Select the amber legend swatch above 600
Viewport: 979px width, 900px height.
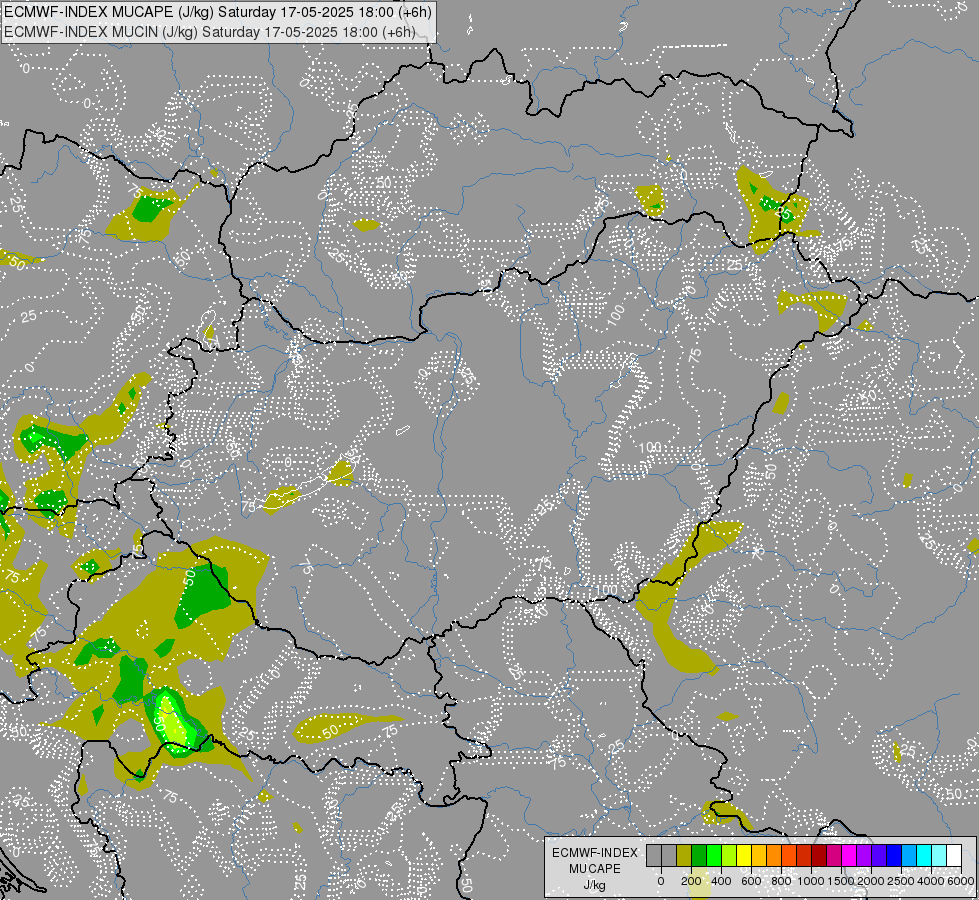pos(759,855)
